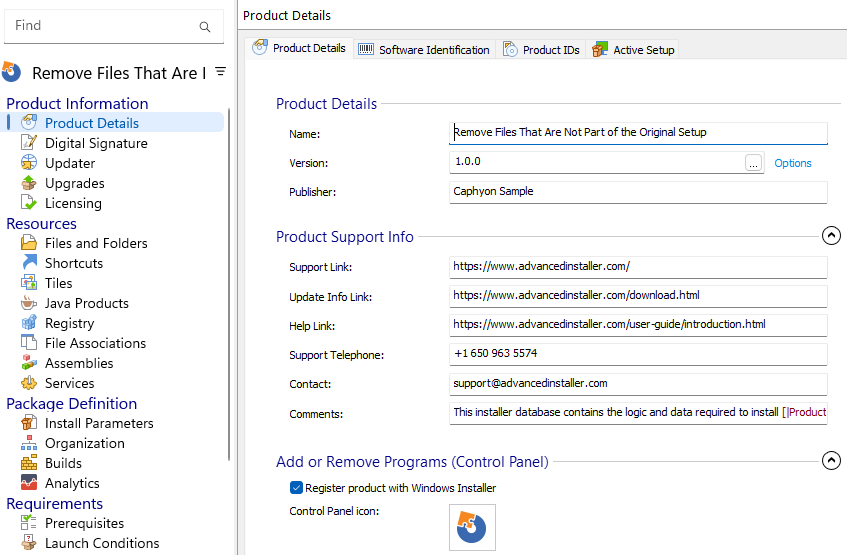Image resolution: width=847 pixels, height=555 pixels.
Task: Click the Registry cubes icon
Action: pyautogui.click(x=29, y=323)
